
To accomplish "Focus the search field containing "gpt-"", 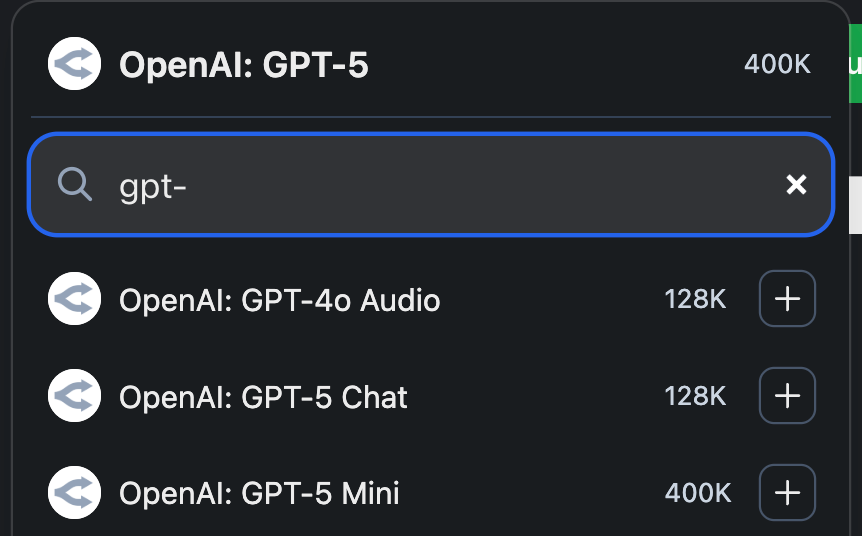I will click(x=431, y=185).
